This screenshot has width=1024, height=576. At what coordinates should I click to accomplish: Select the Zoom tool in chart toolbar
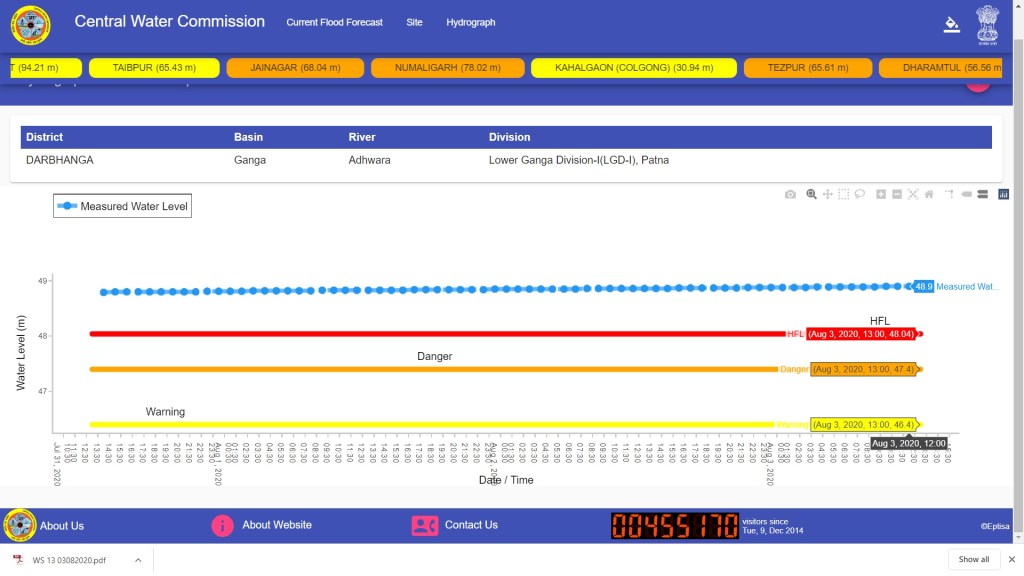(811, 194)
